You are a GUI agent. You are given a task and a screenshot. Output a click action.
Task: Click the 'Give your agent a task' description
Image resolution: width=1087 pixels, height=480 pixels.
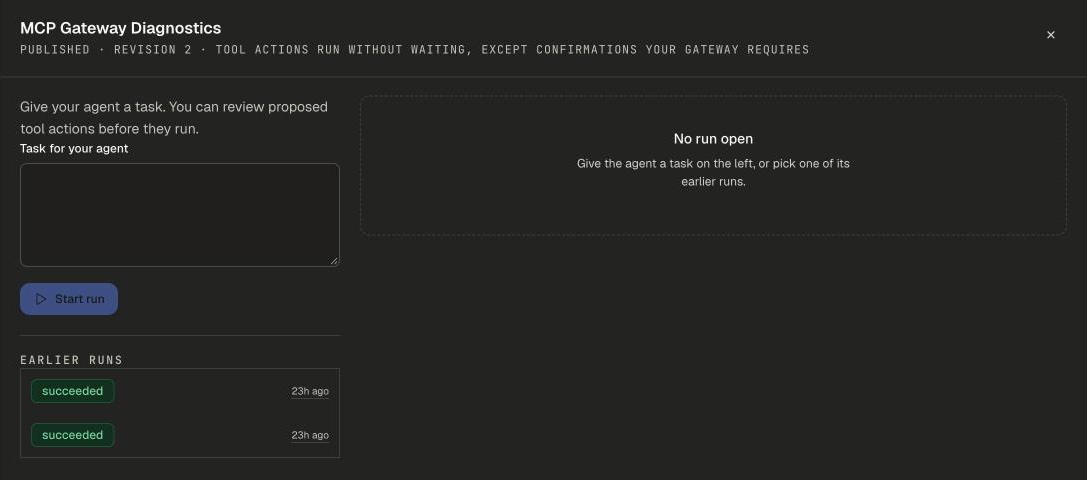(x=174, y=118)
